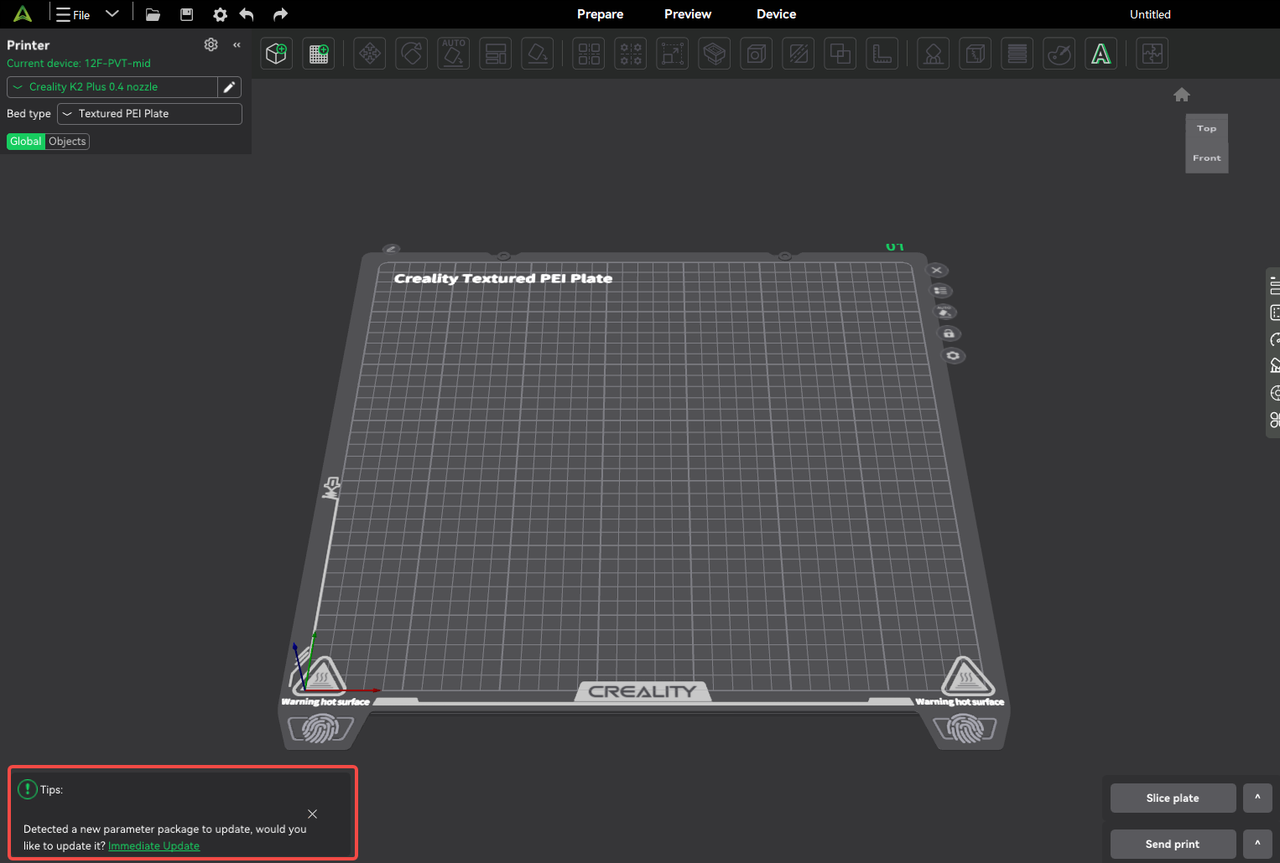Image resolution: width=1280 pixels, height=863 pixels.
Task: Click the Text shape letter A tool
Action: tap(1101, 54)
